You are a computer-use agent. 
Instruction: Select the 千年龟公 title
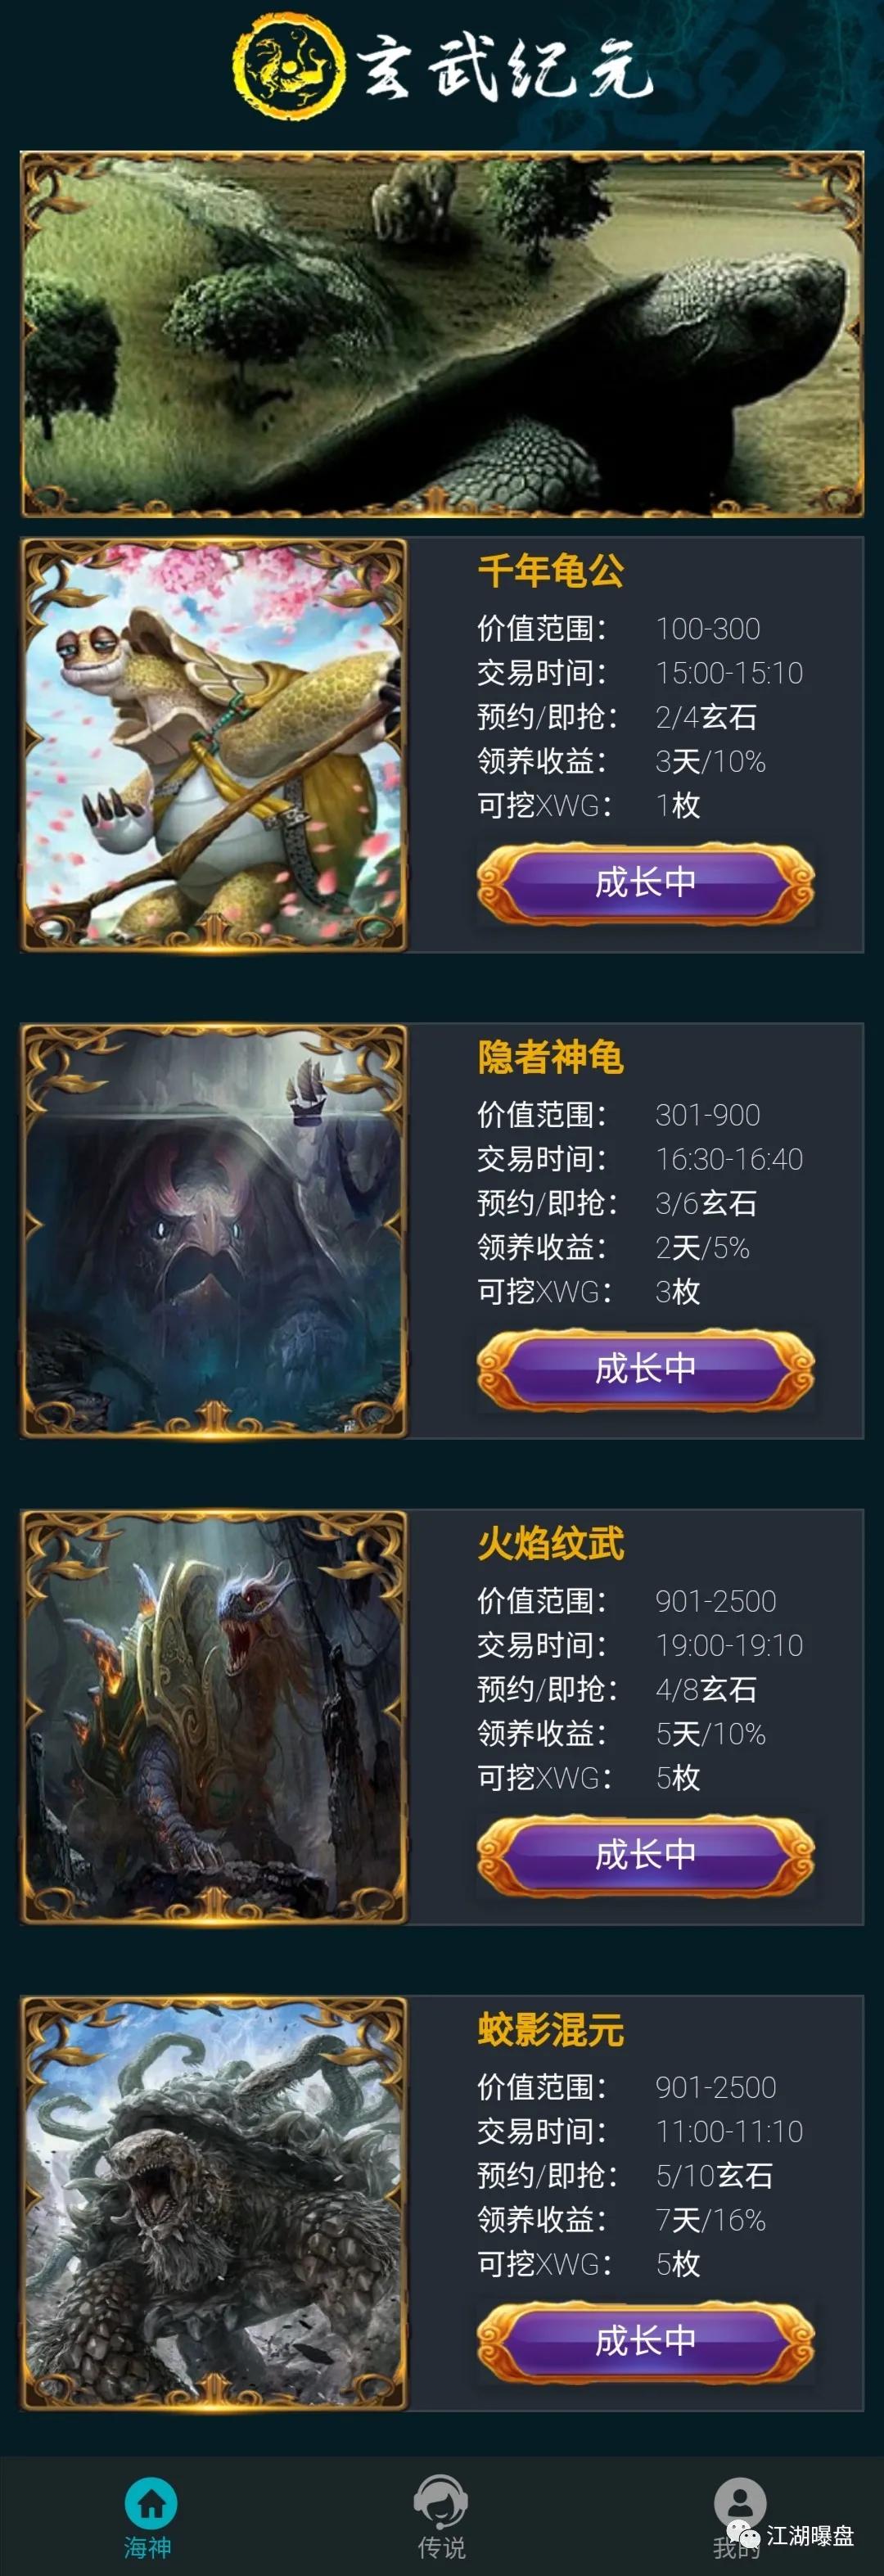(551, 571)
